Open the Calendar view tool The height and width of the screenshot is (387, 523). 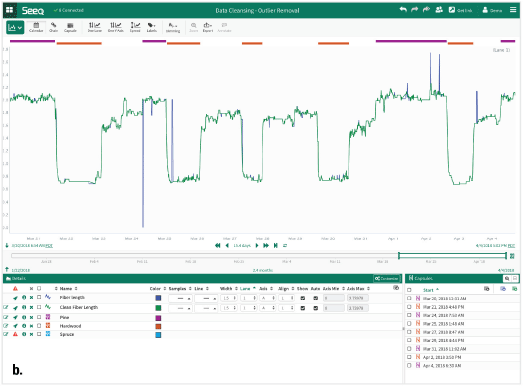pos(36,27)
